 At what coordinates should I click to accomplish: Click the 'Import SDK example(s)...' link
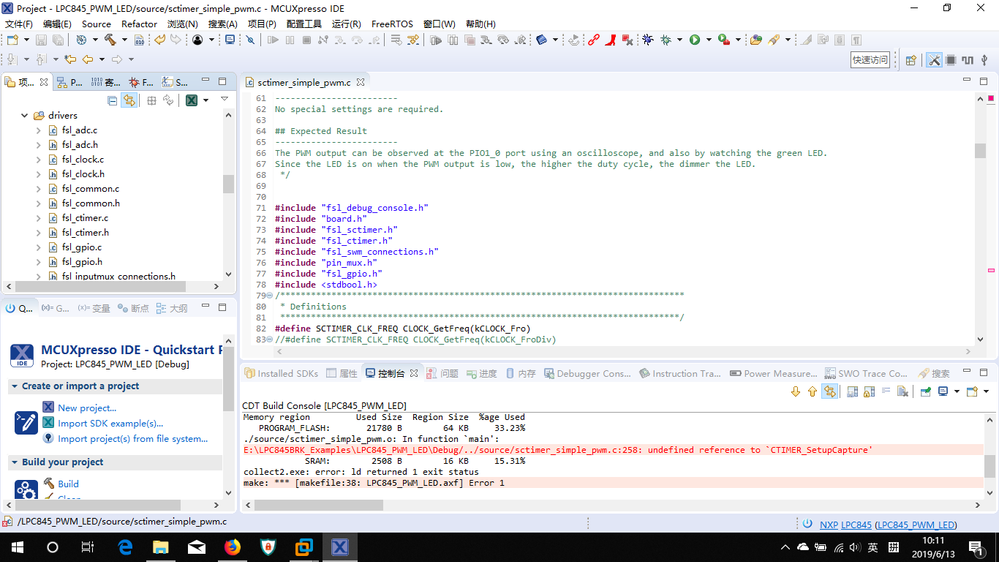tap(110, 423)
